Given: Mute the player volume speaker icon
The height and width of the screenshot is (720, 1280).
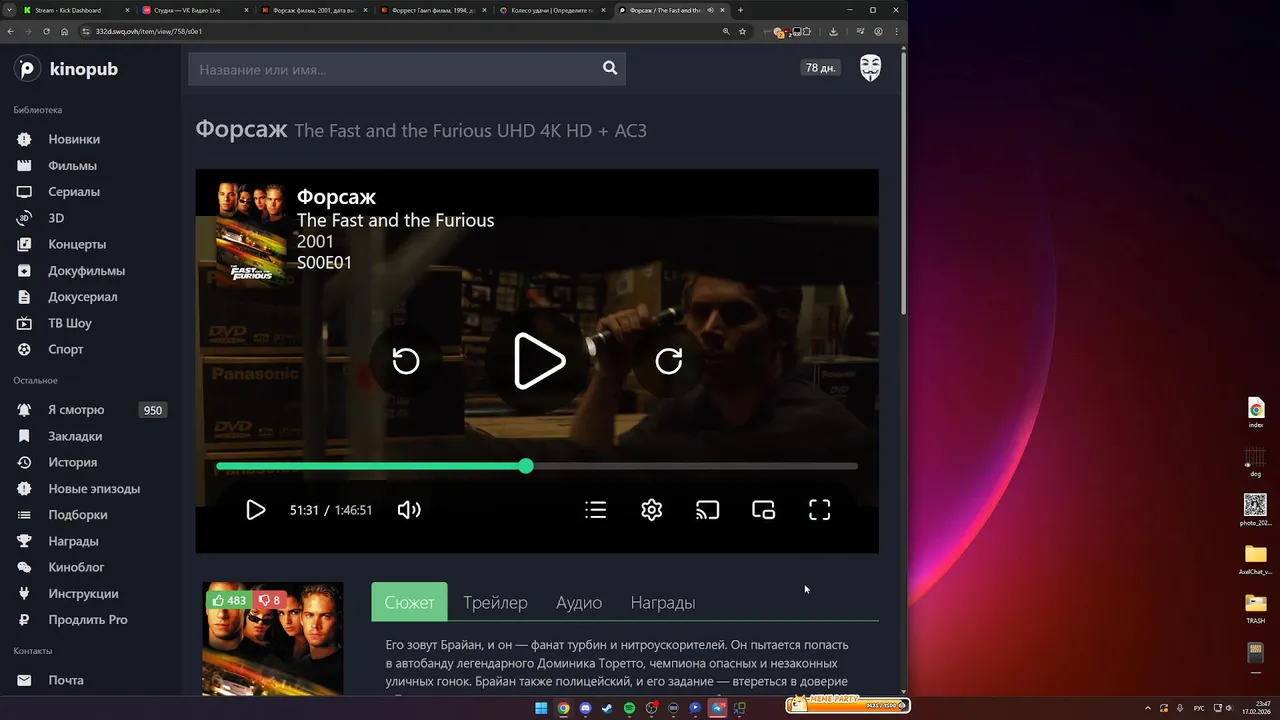Looking at the screenshot, I should pos(408,510).
